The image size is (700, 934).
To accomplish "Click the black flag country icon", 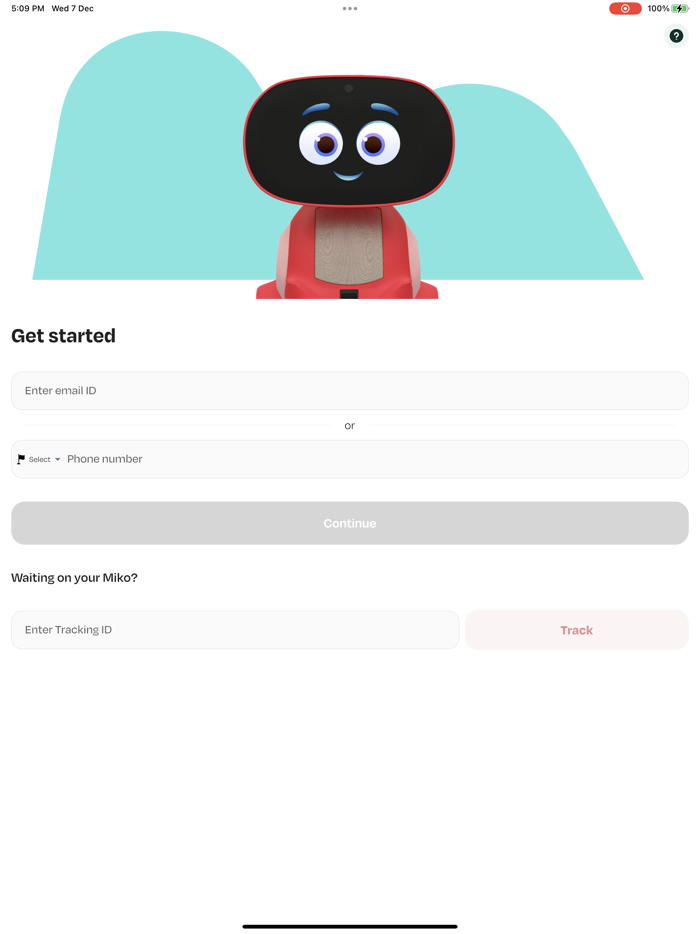I will [21, 459].
